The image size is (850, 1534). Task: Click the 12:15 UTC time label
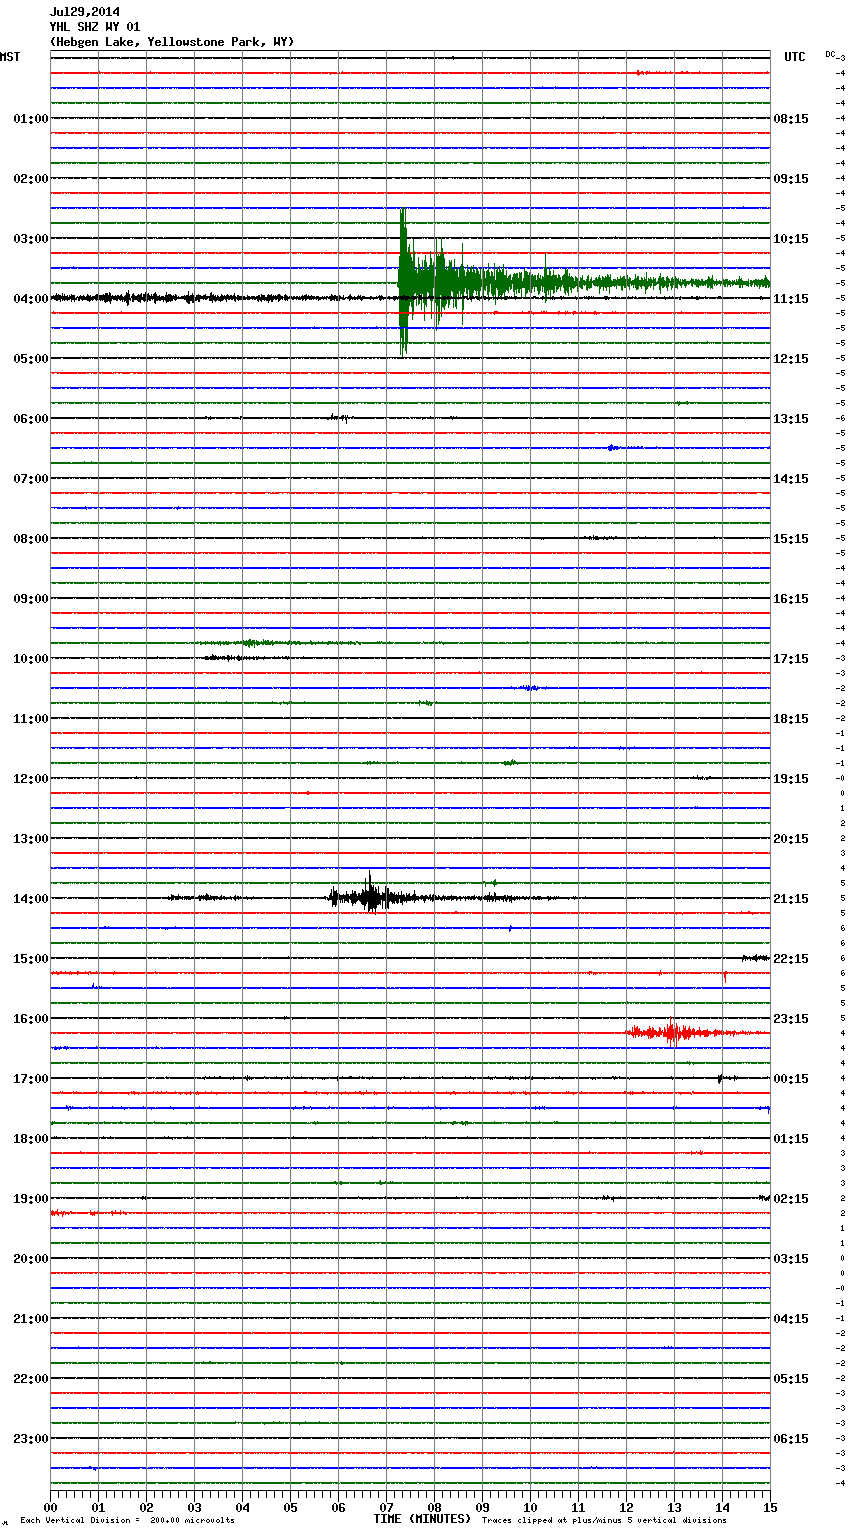791,358
